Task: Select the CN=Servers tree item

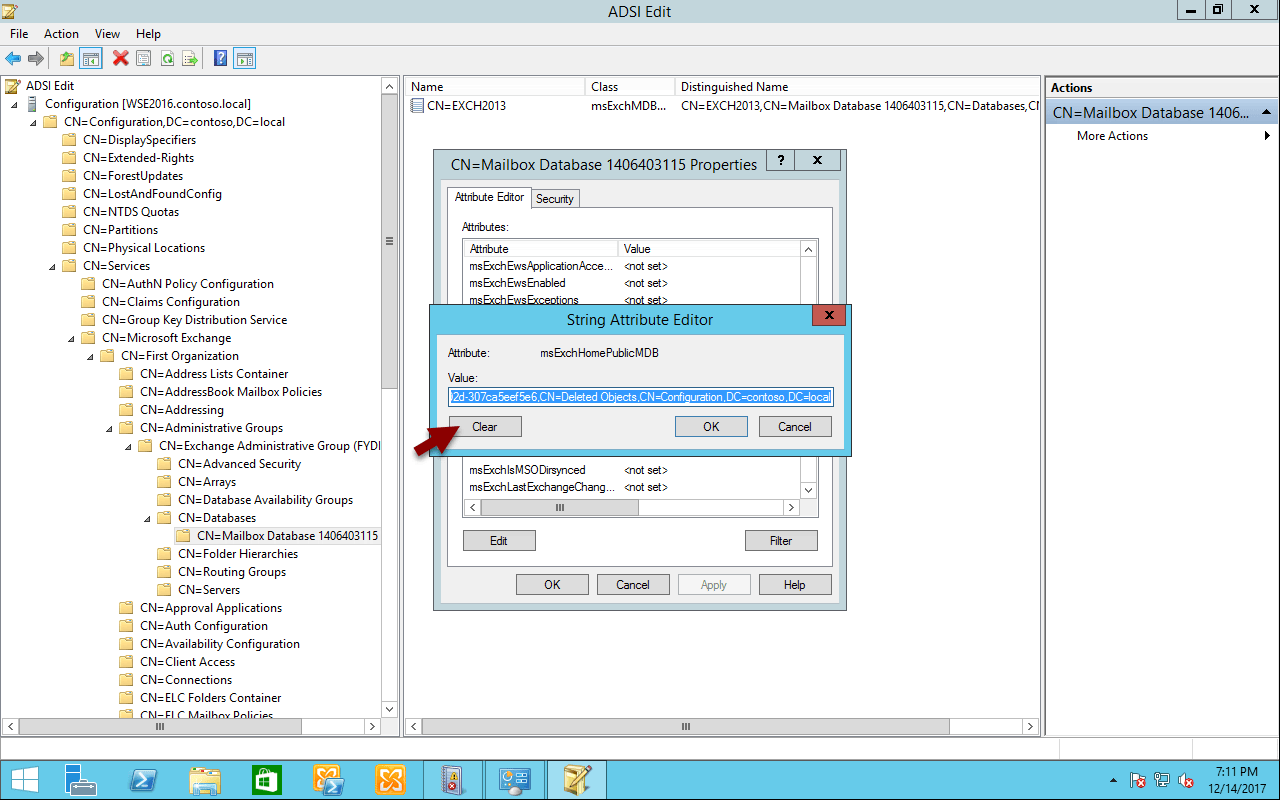Action: pos(209,590)
